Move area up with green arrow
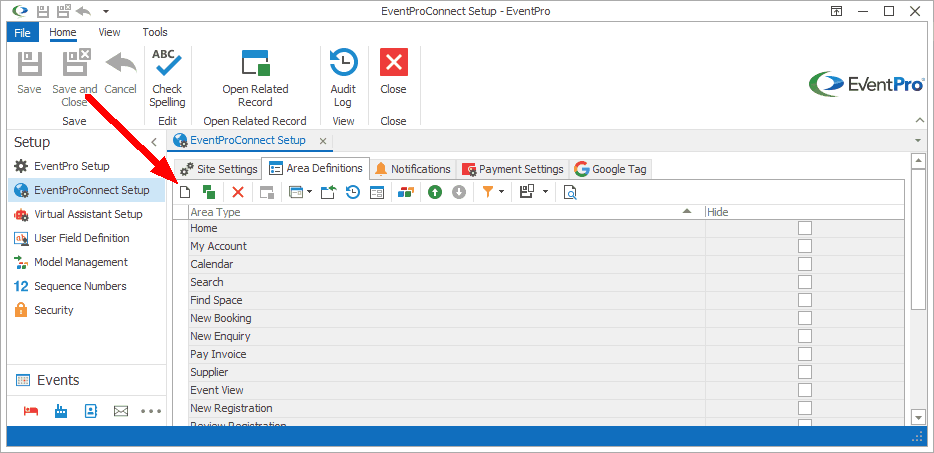934x453 pixels. click(x=435, y=192)
